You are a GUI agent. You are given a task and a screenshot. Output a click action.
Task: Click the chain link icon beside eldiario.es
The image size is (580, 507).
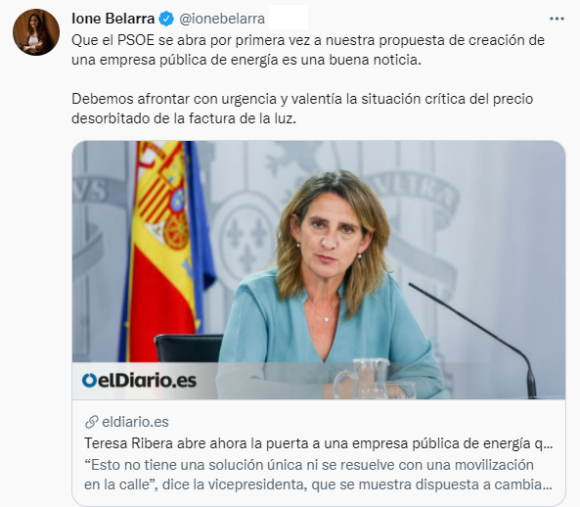point(91,422)
